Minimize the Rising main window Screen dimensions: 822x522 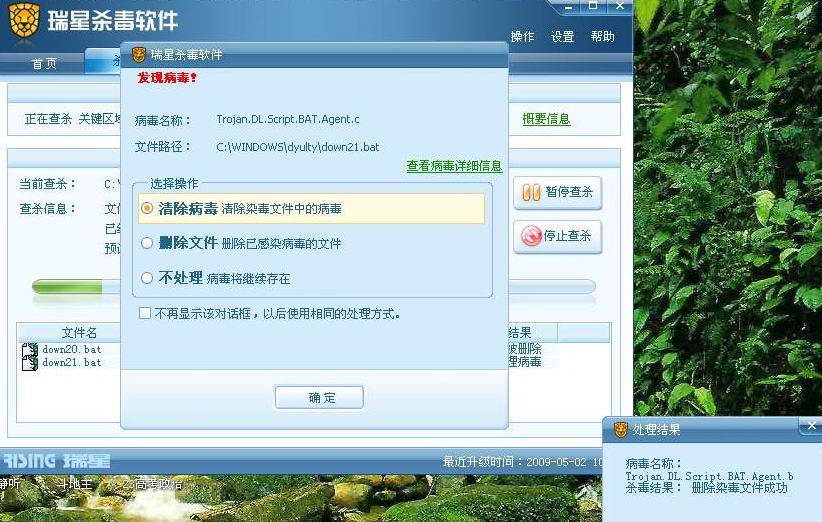click(568, 6)
